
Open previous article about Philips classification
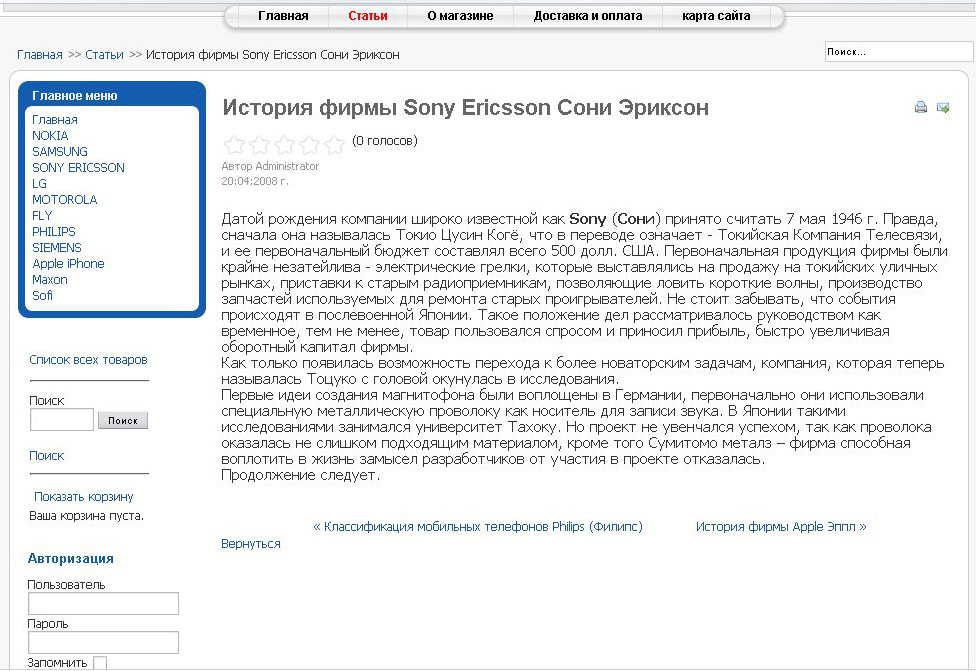pyautogui.click(x=477, y=527)
